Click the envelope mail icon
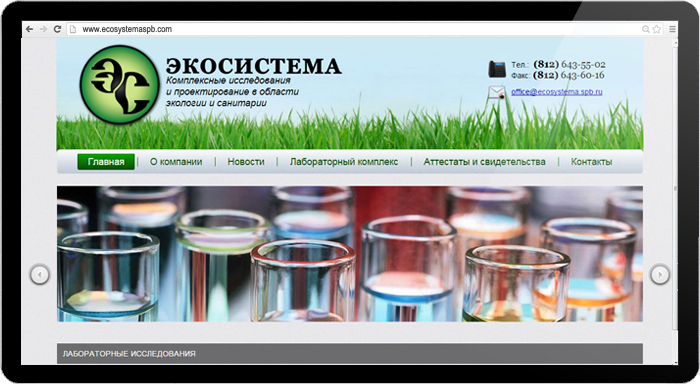This screenshot has height=384, width=700. (x=496, y=92)
